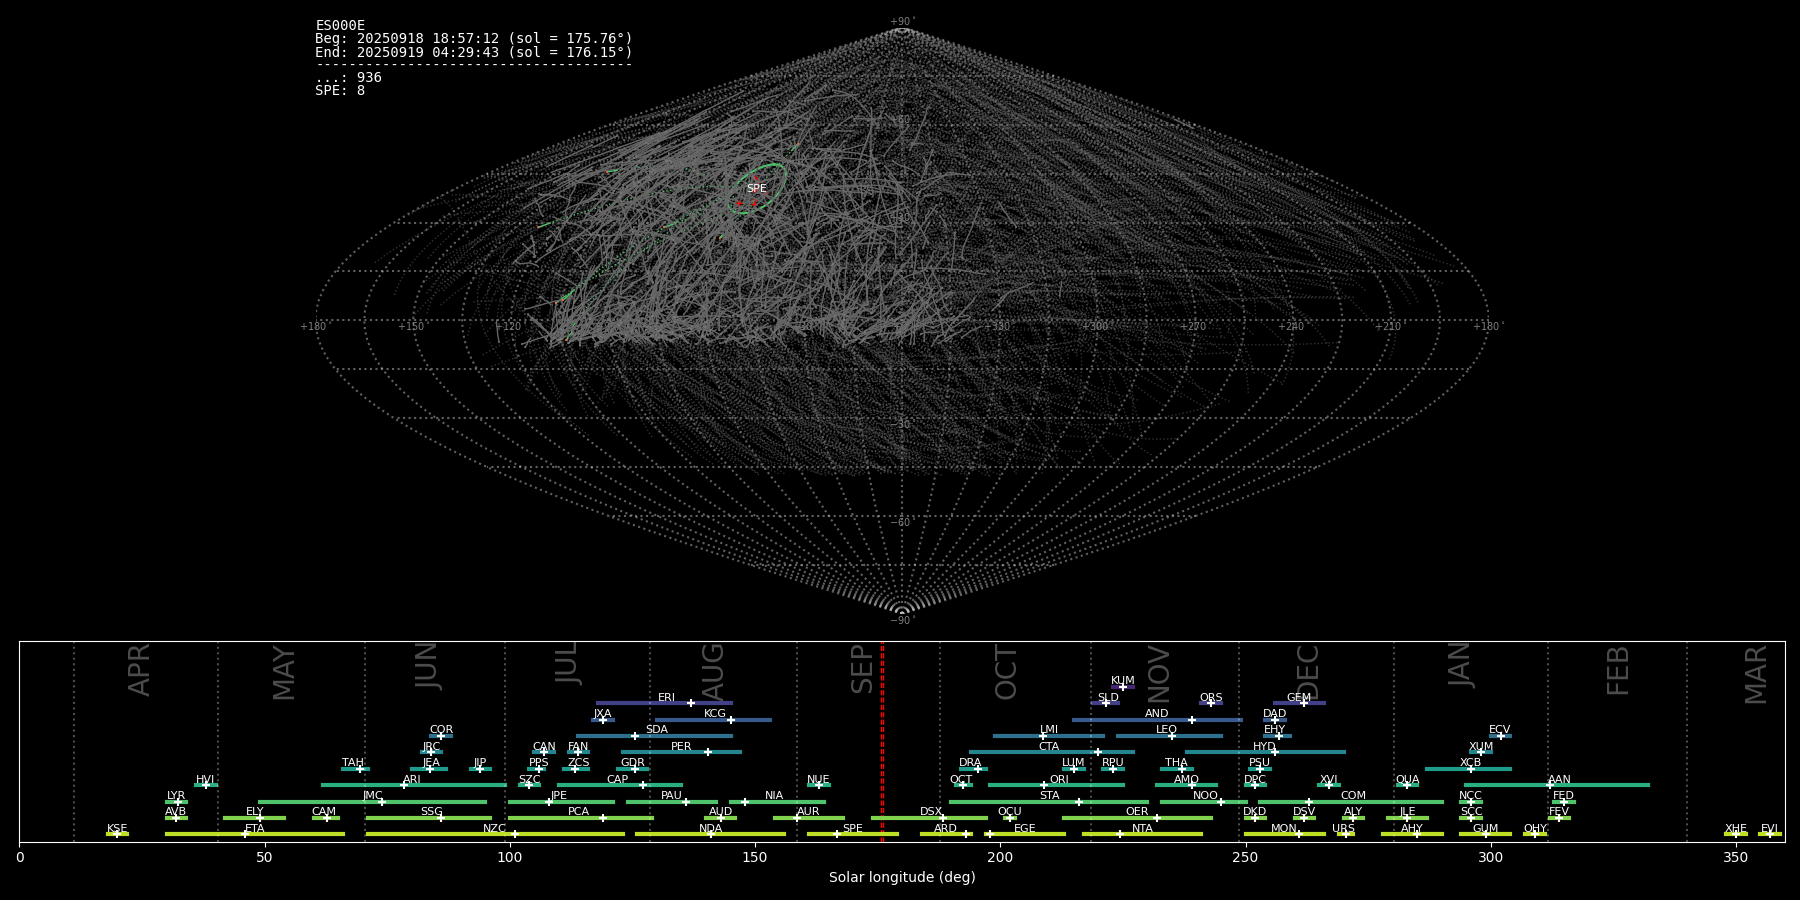The image size is (1800, 900).
Task: Click the AND shower activity bar
Action: coord(1157,720)
